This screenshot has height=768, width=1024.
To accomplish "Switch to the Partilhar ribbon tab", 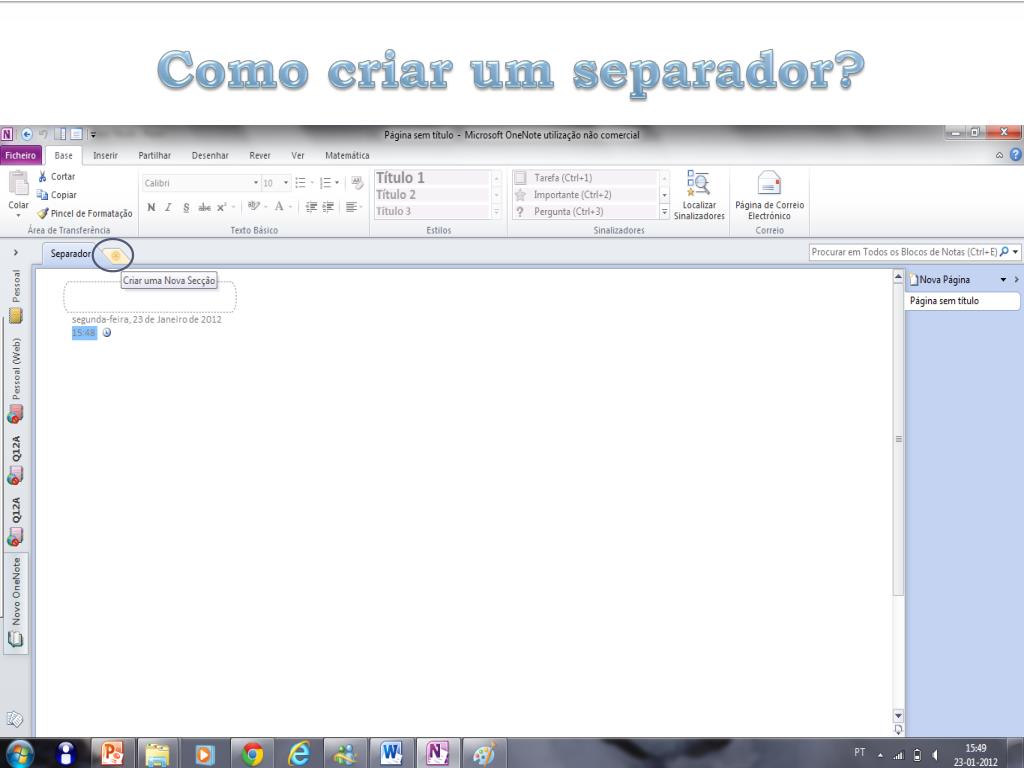I will (x=155, y=155).
